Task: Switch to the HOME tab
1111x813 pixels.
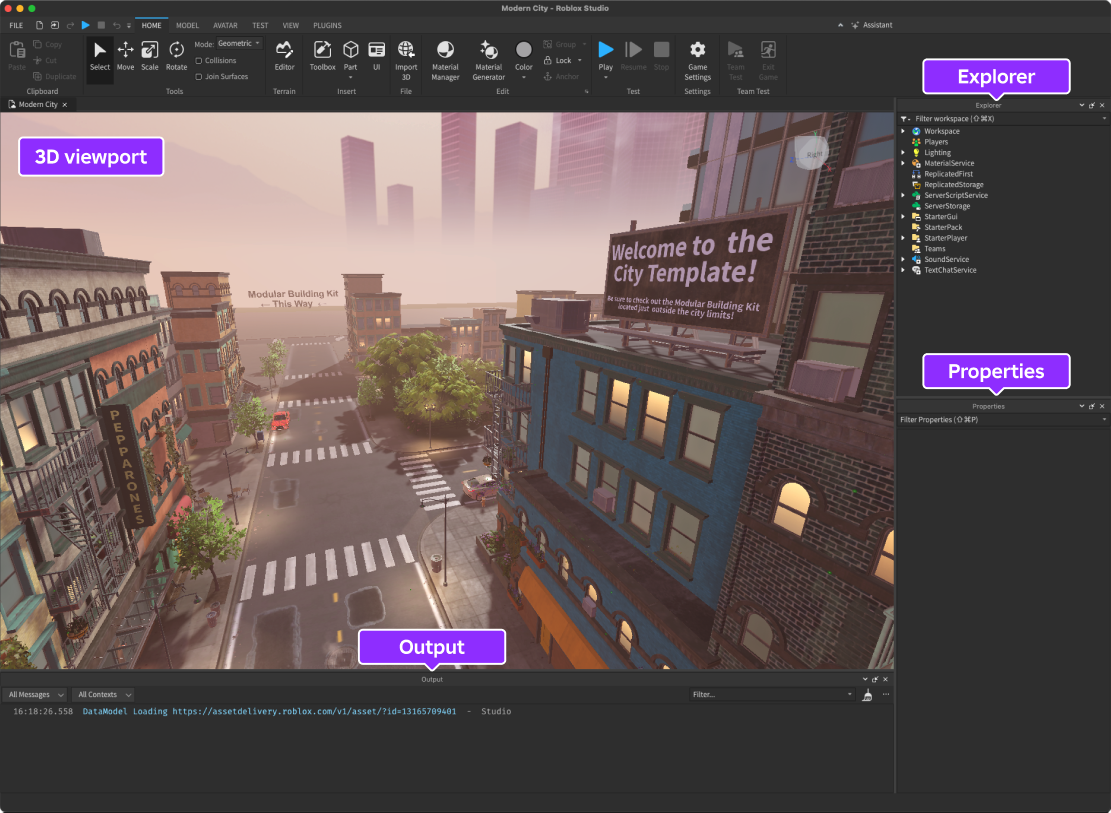Action: (151, 25)
